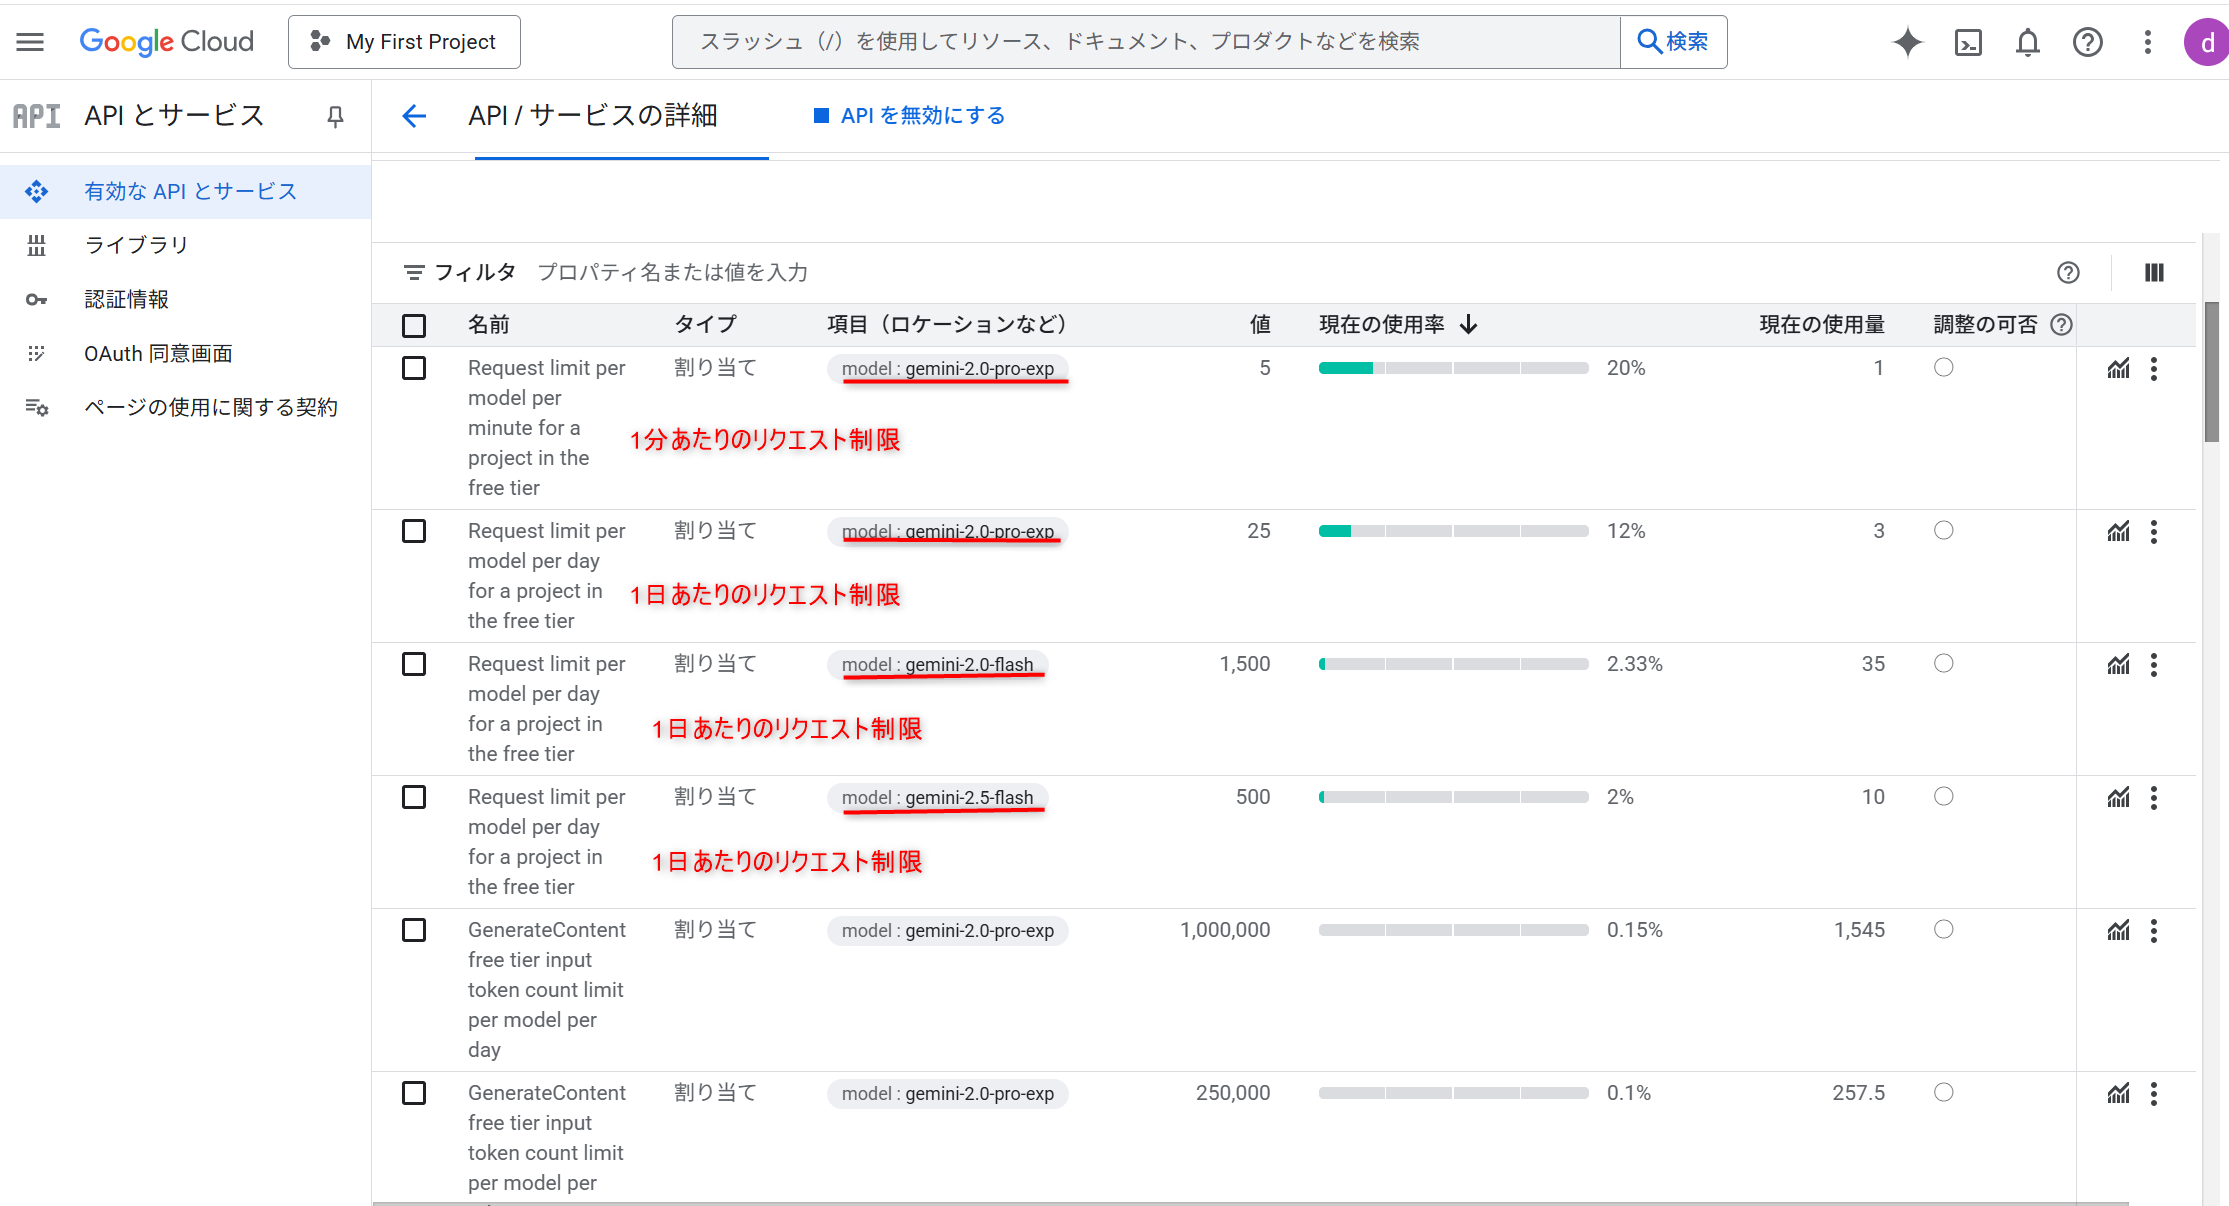Click the 20% usage progress bar
Image resolution: width=2229 pixels, height=1206 pixels.
1453,368
